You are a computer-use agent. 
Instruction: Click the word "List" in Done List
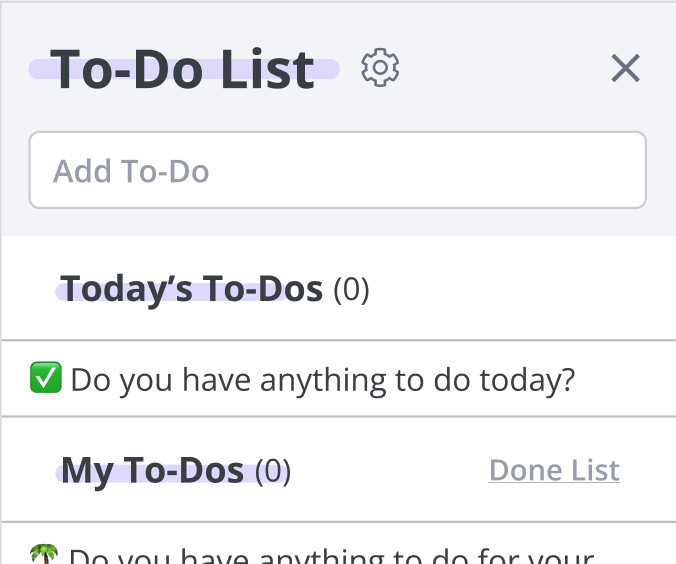click(595, 470)
